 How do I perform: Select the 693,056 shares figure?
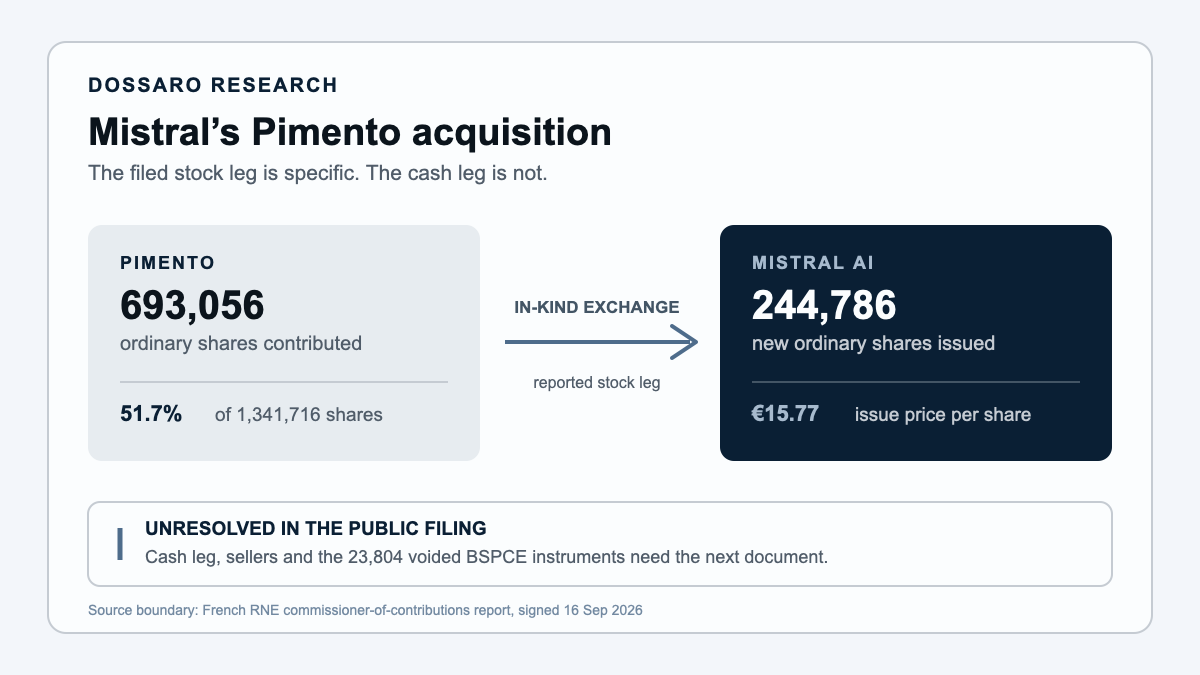[192, 305]
